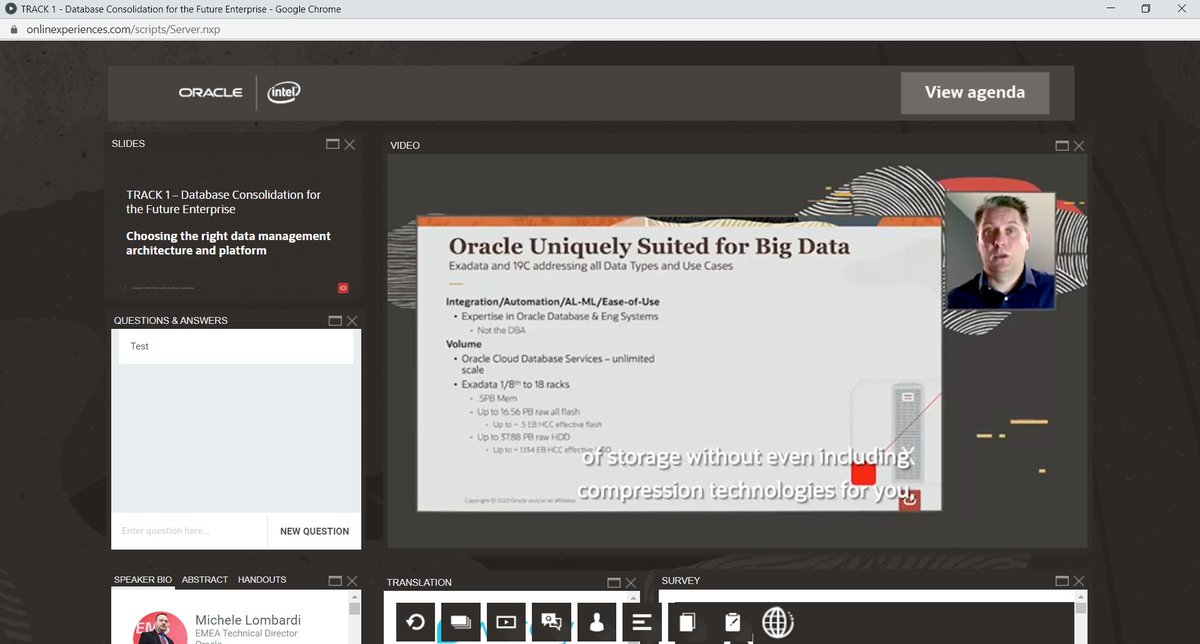Close the SPEAKER BIO panel
This screenshot has height=644, width=1200.
coord(350,580)
